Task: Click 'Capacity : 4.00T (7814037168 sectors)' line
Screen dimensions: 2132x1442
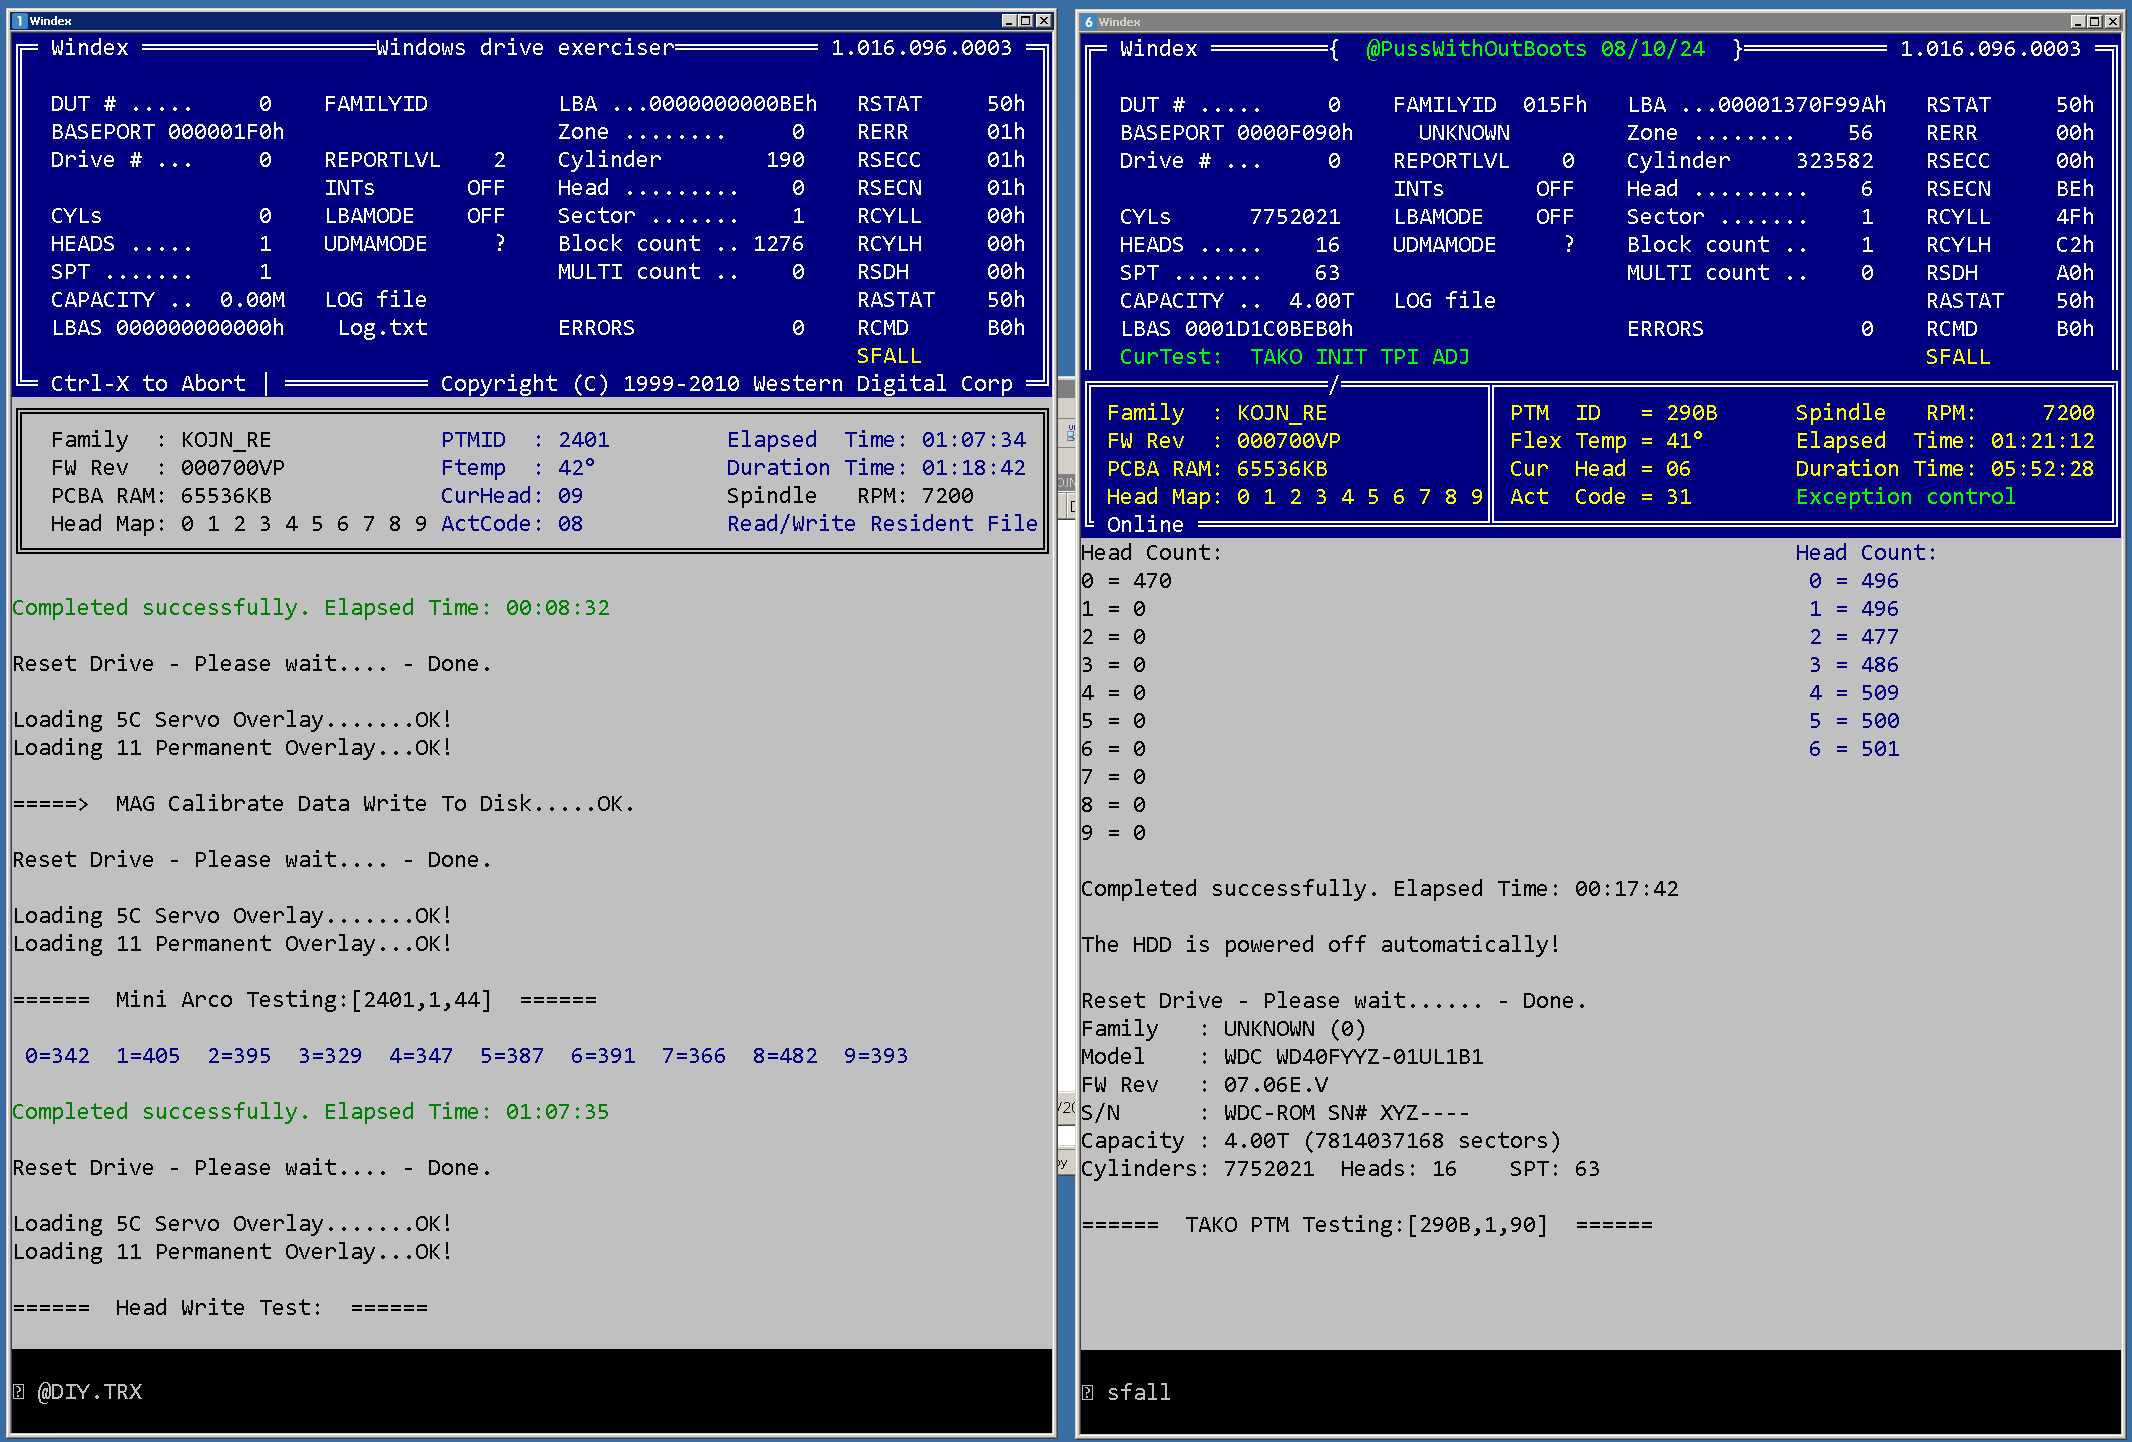Action: tap(1321, 1140)
